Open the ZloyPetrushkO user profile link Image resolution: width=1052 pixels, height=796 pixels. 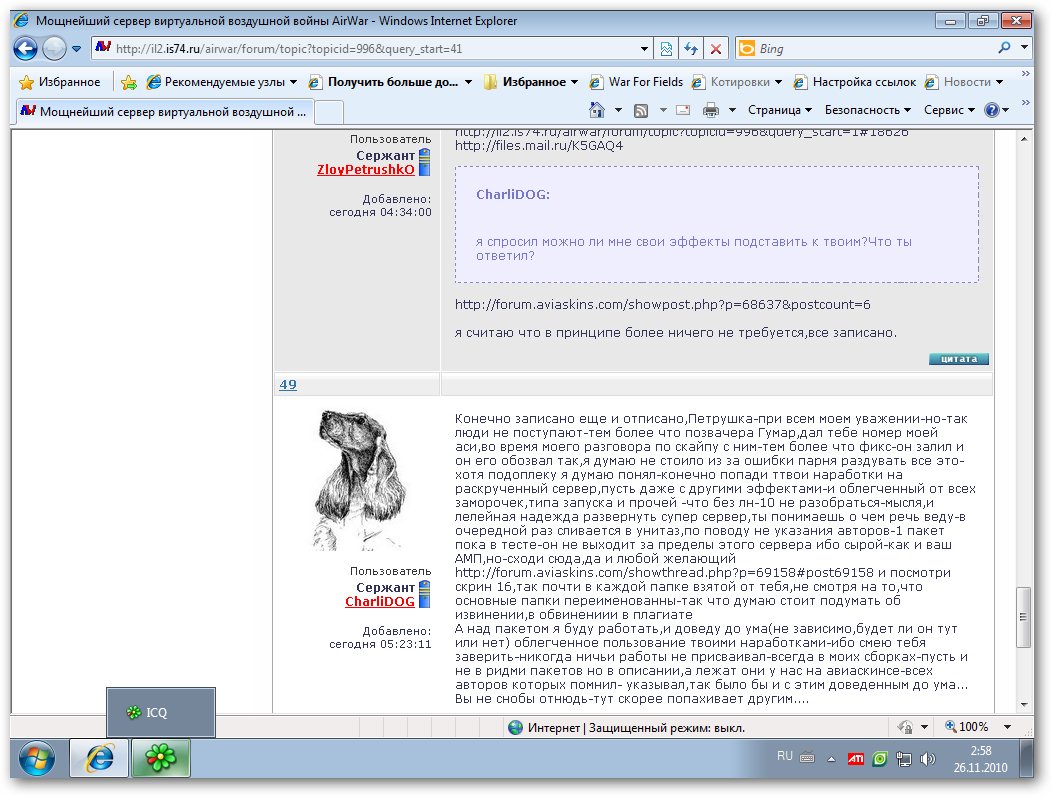point(366,169)
